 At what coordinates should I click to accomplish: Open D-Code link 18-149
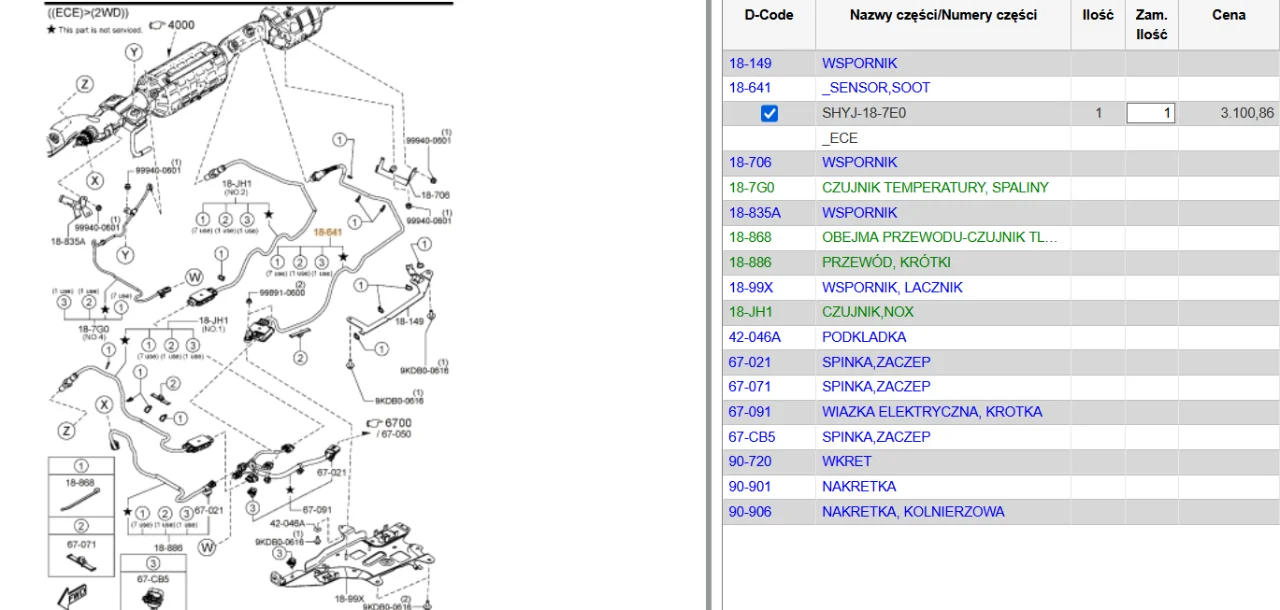749,63
